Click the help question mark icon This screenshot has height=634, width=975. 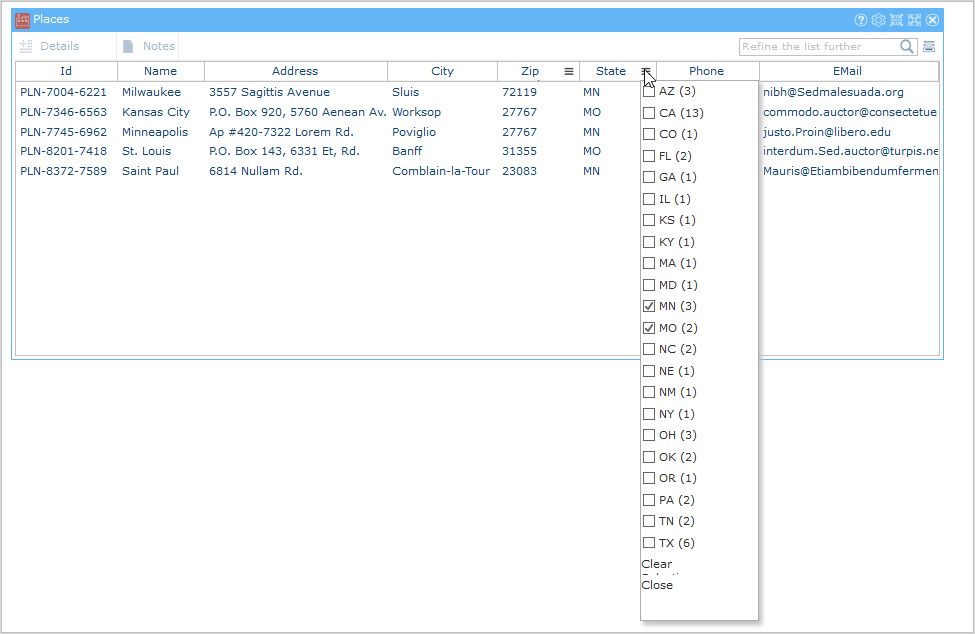pos(861,20)
